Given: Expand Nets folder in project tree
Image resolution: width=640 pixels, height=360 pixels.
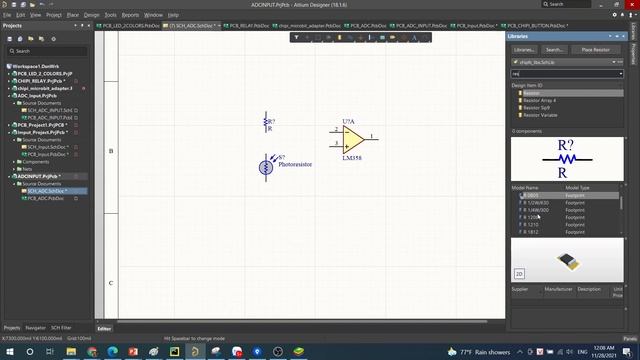Looking at the screenshot, I should (14, 169).
